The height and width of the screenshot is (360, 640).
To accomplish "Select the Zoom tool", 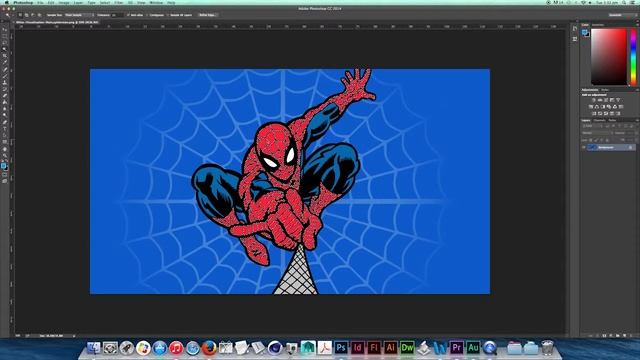I will 4,155.
